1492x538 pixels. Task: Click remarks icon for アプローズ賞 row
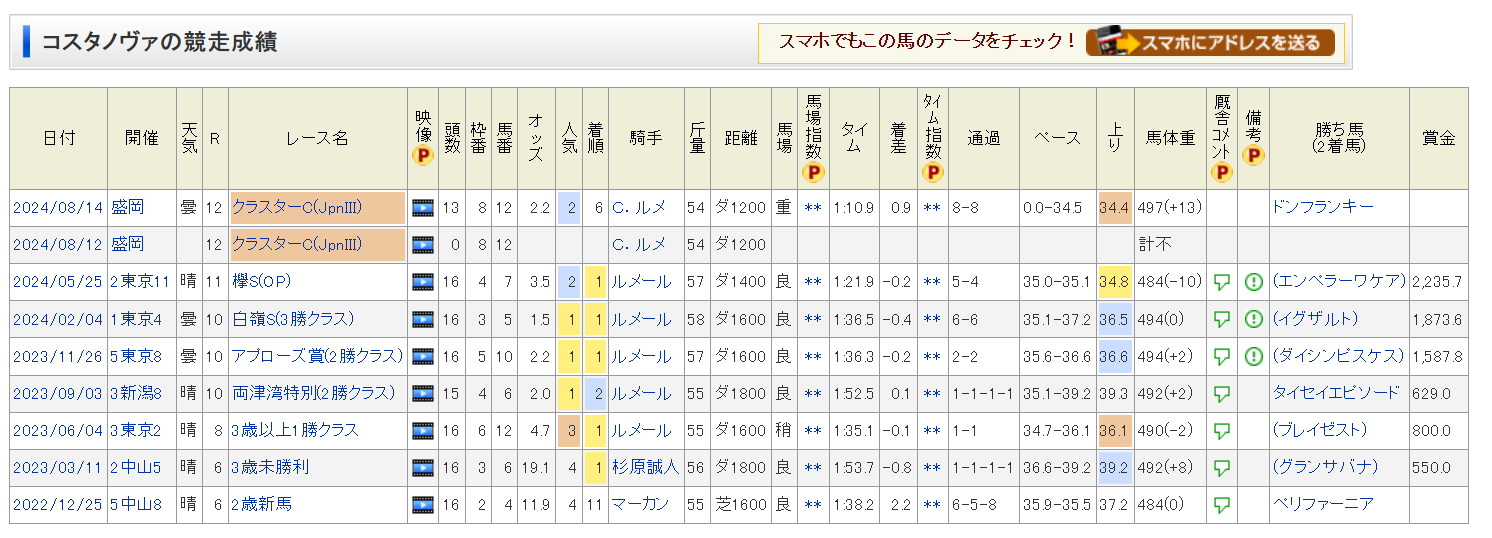1254,356
